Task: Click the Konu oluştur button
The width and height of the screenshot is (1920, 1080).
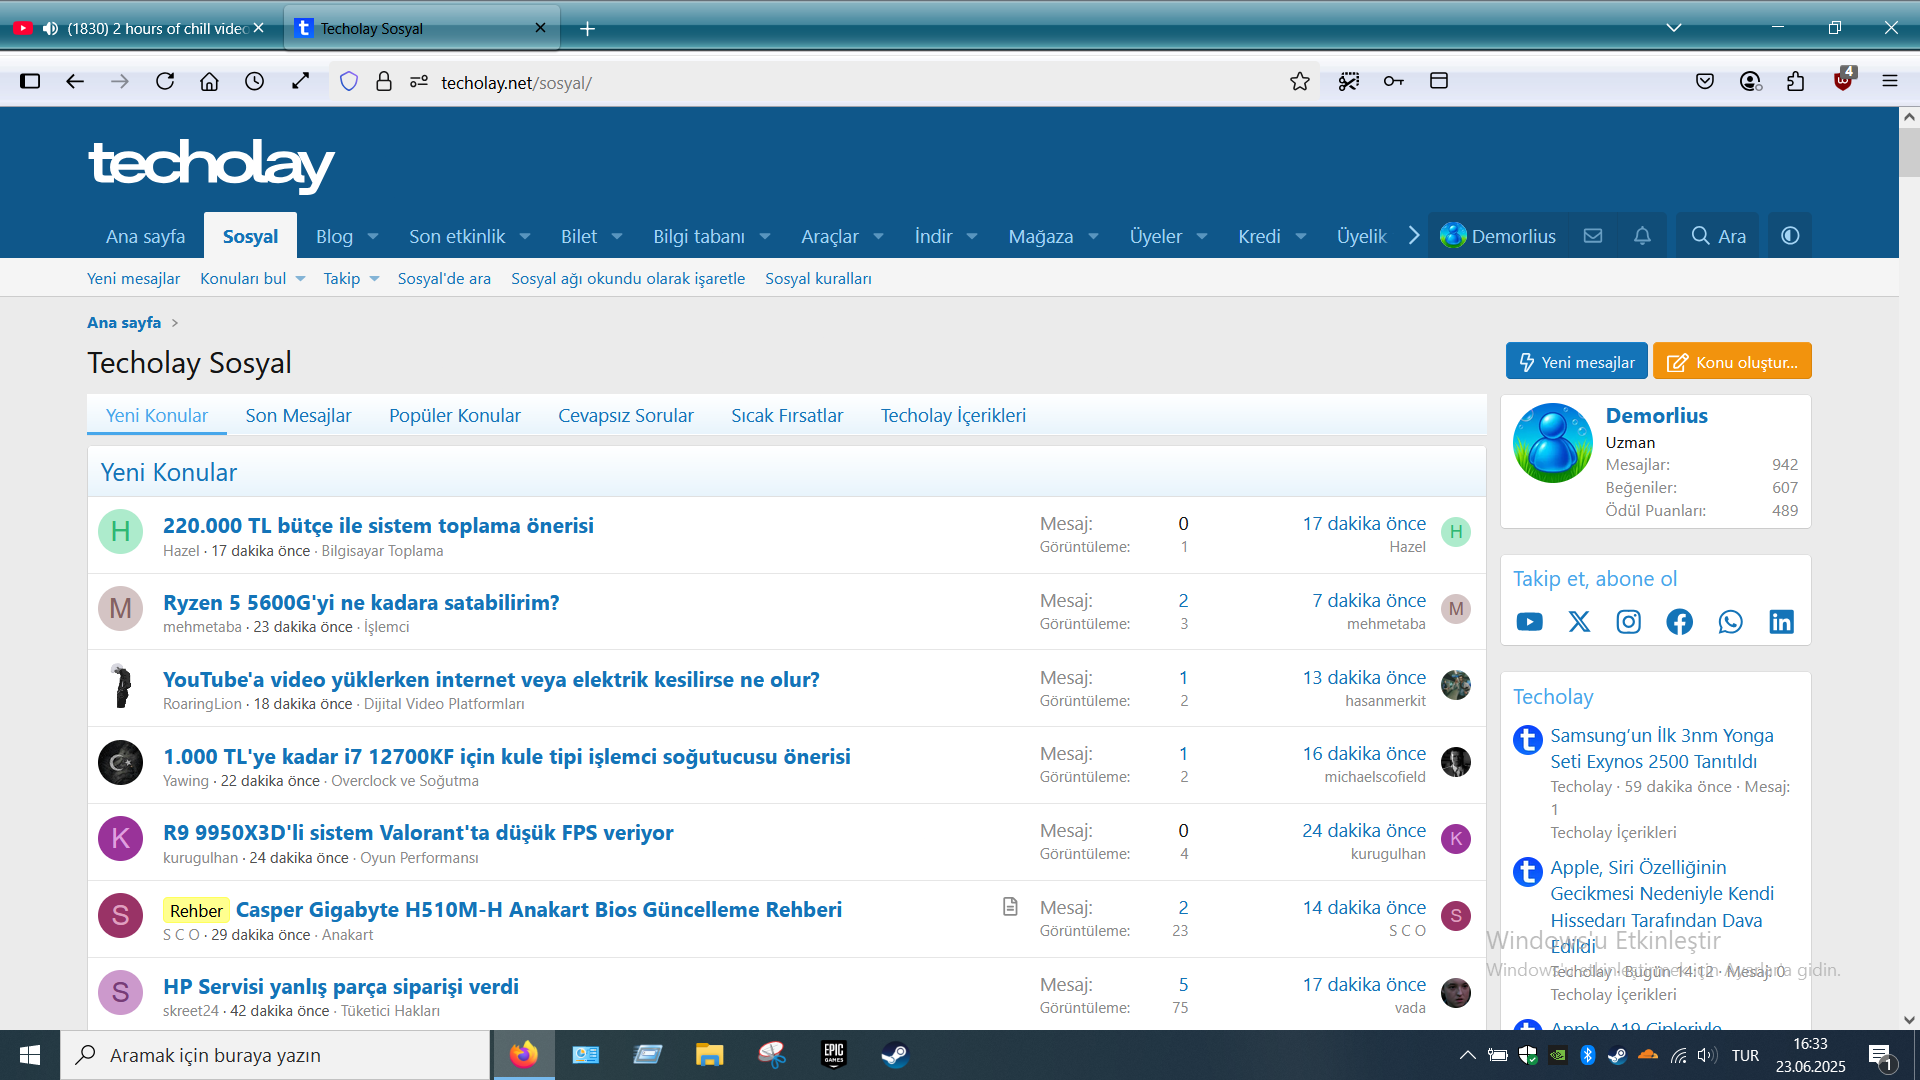Action: [x=1732, y=362]
